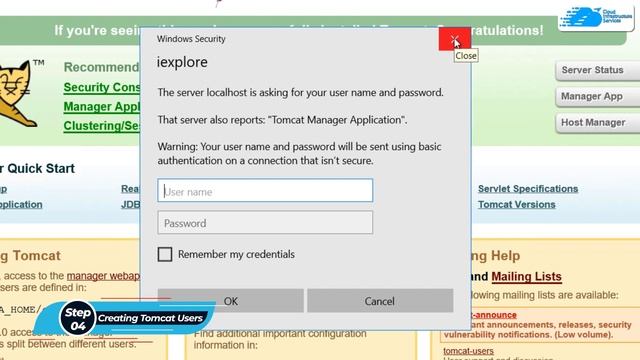
Task: Click Cloud Infrastructure Services logo
Action: click(x=596, y=18)
